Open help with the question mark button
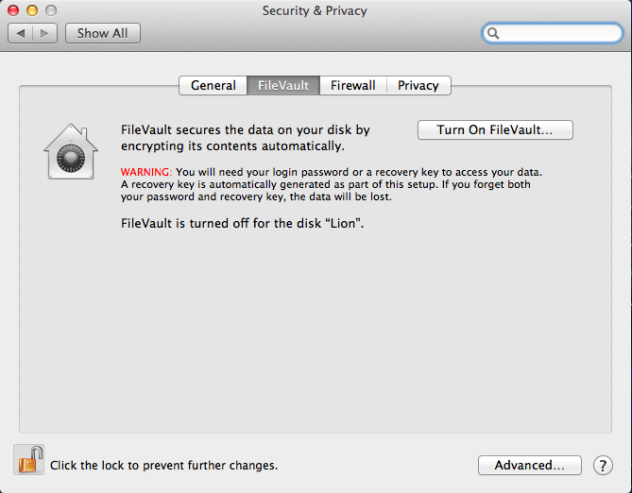 [x=603, y=466]
